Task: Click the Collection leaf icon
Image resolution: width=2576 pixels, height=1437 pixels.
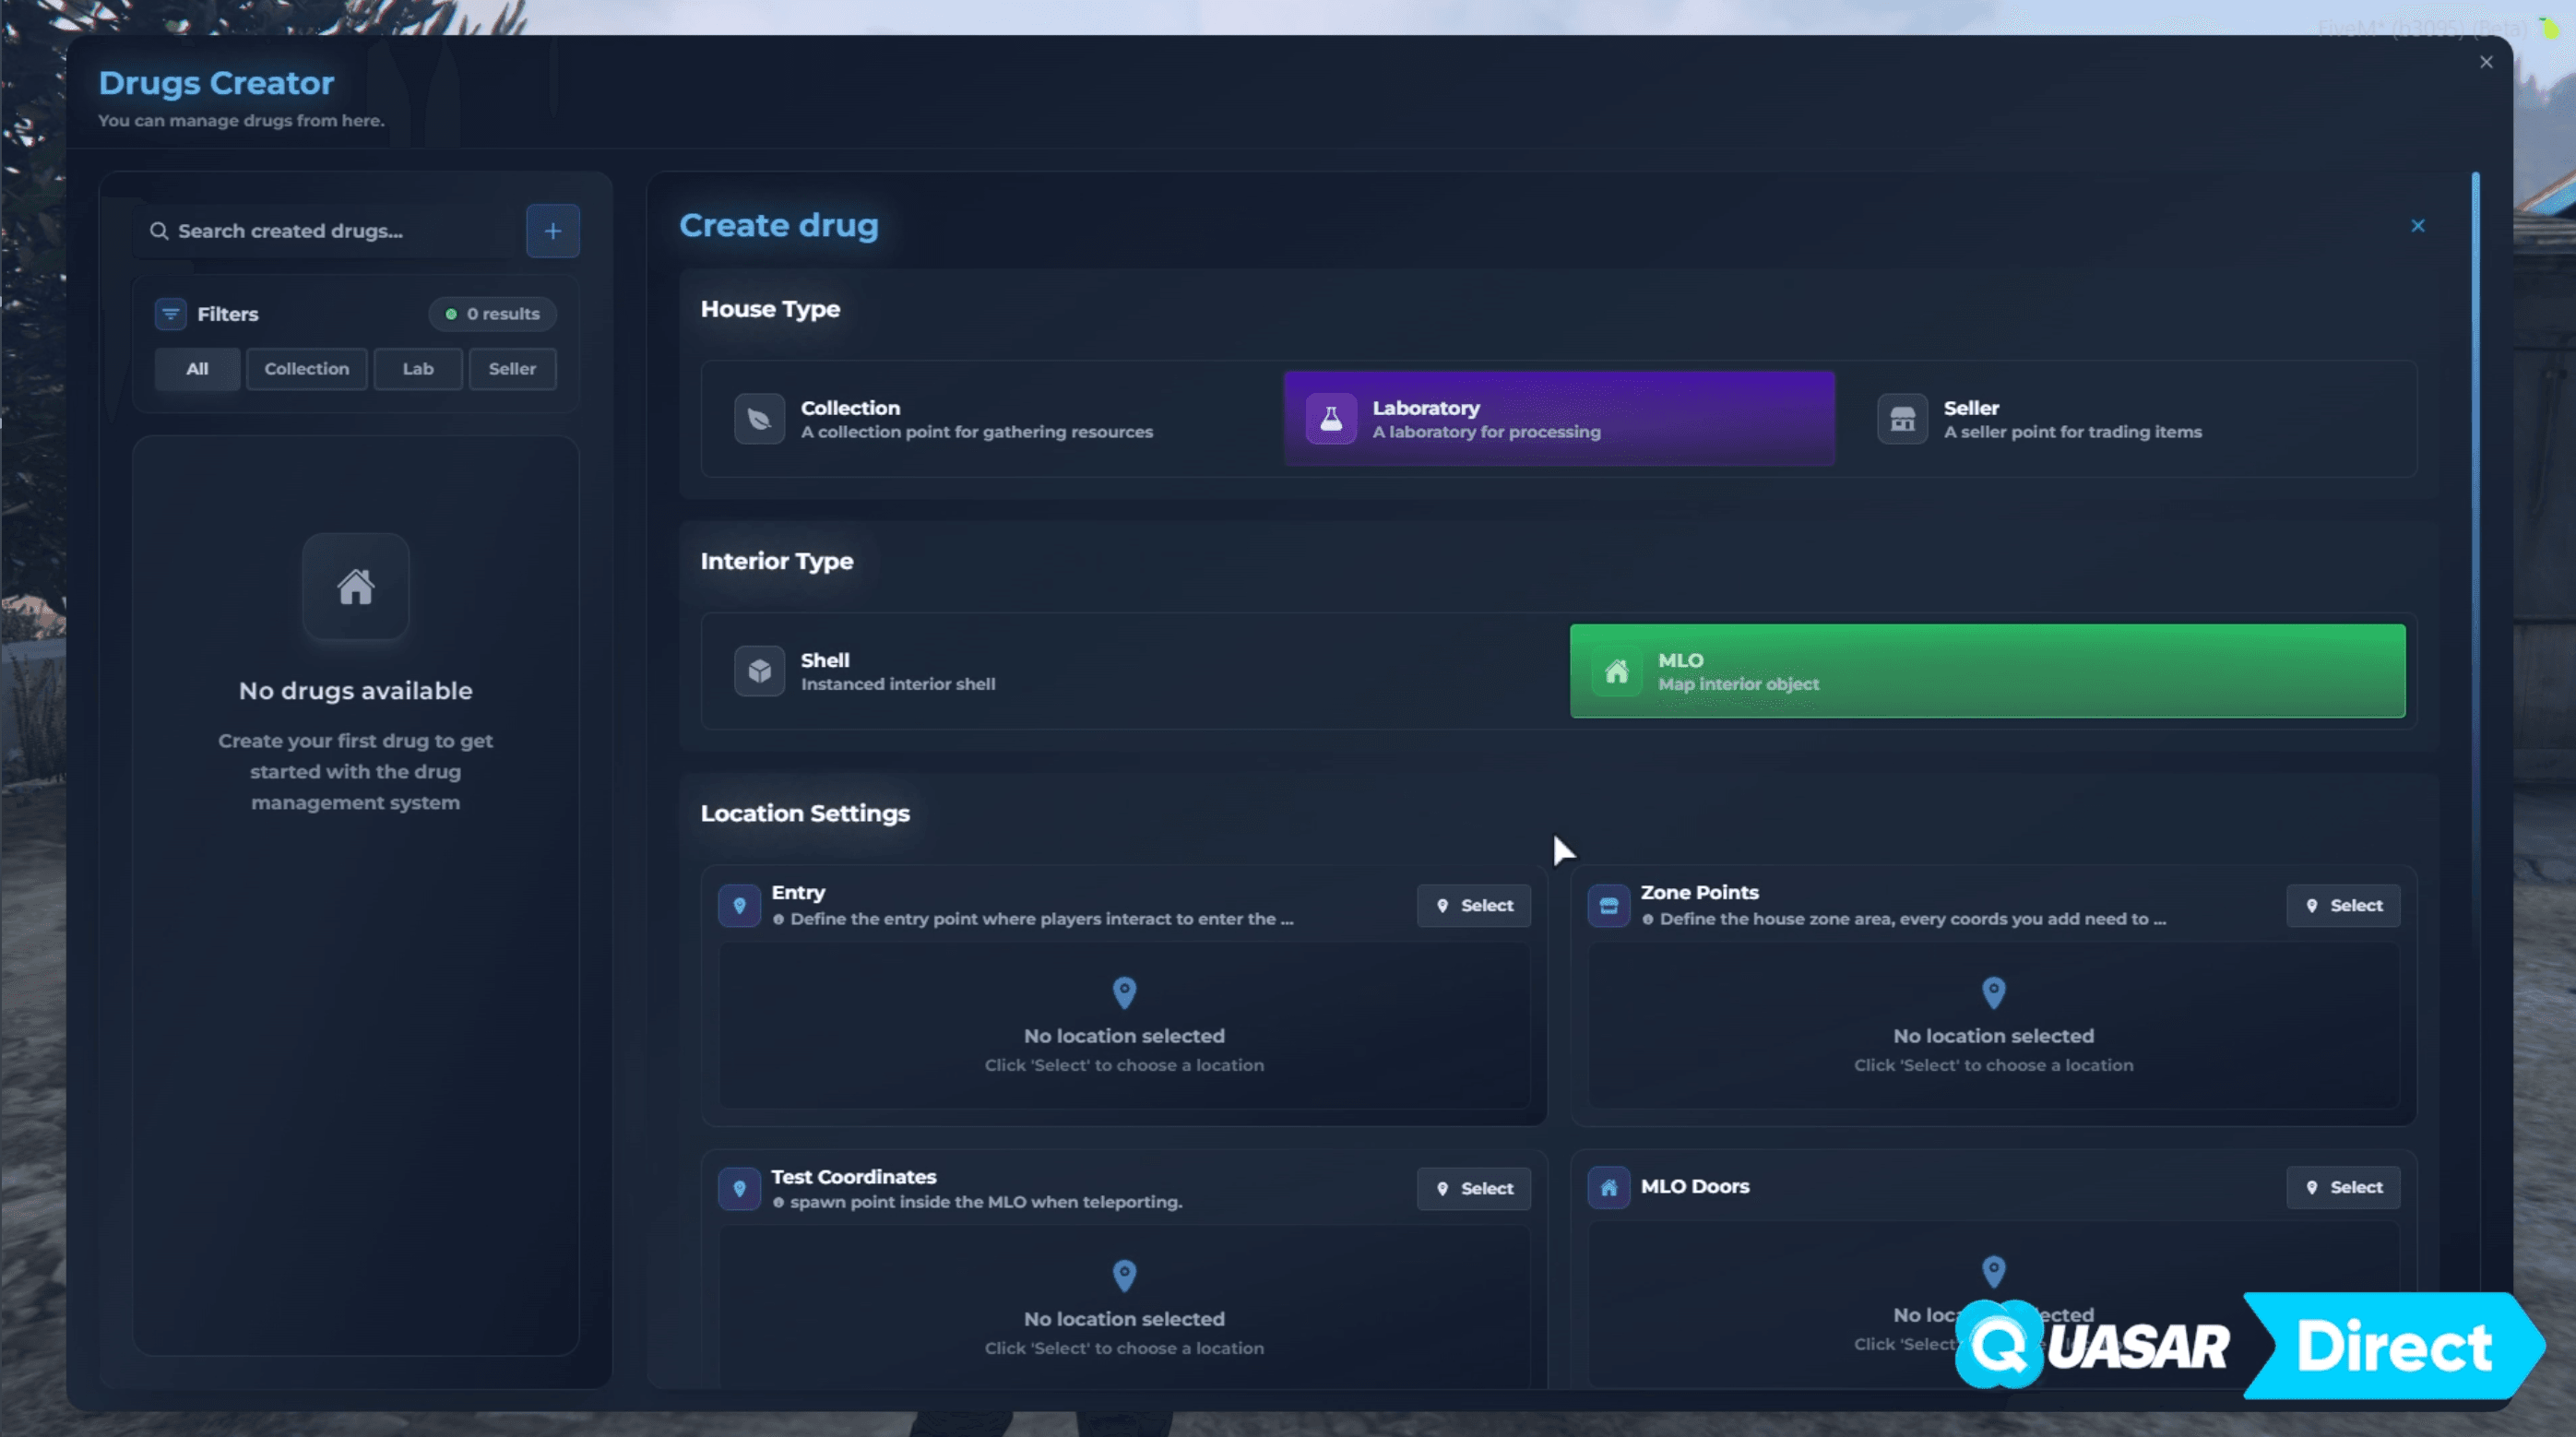Action: [759, 419]
